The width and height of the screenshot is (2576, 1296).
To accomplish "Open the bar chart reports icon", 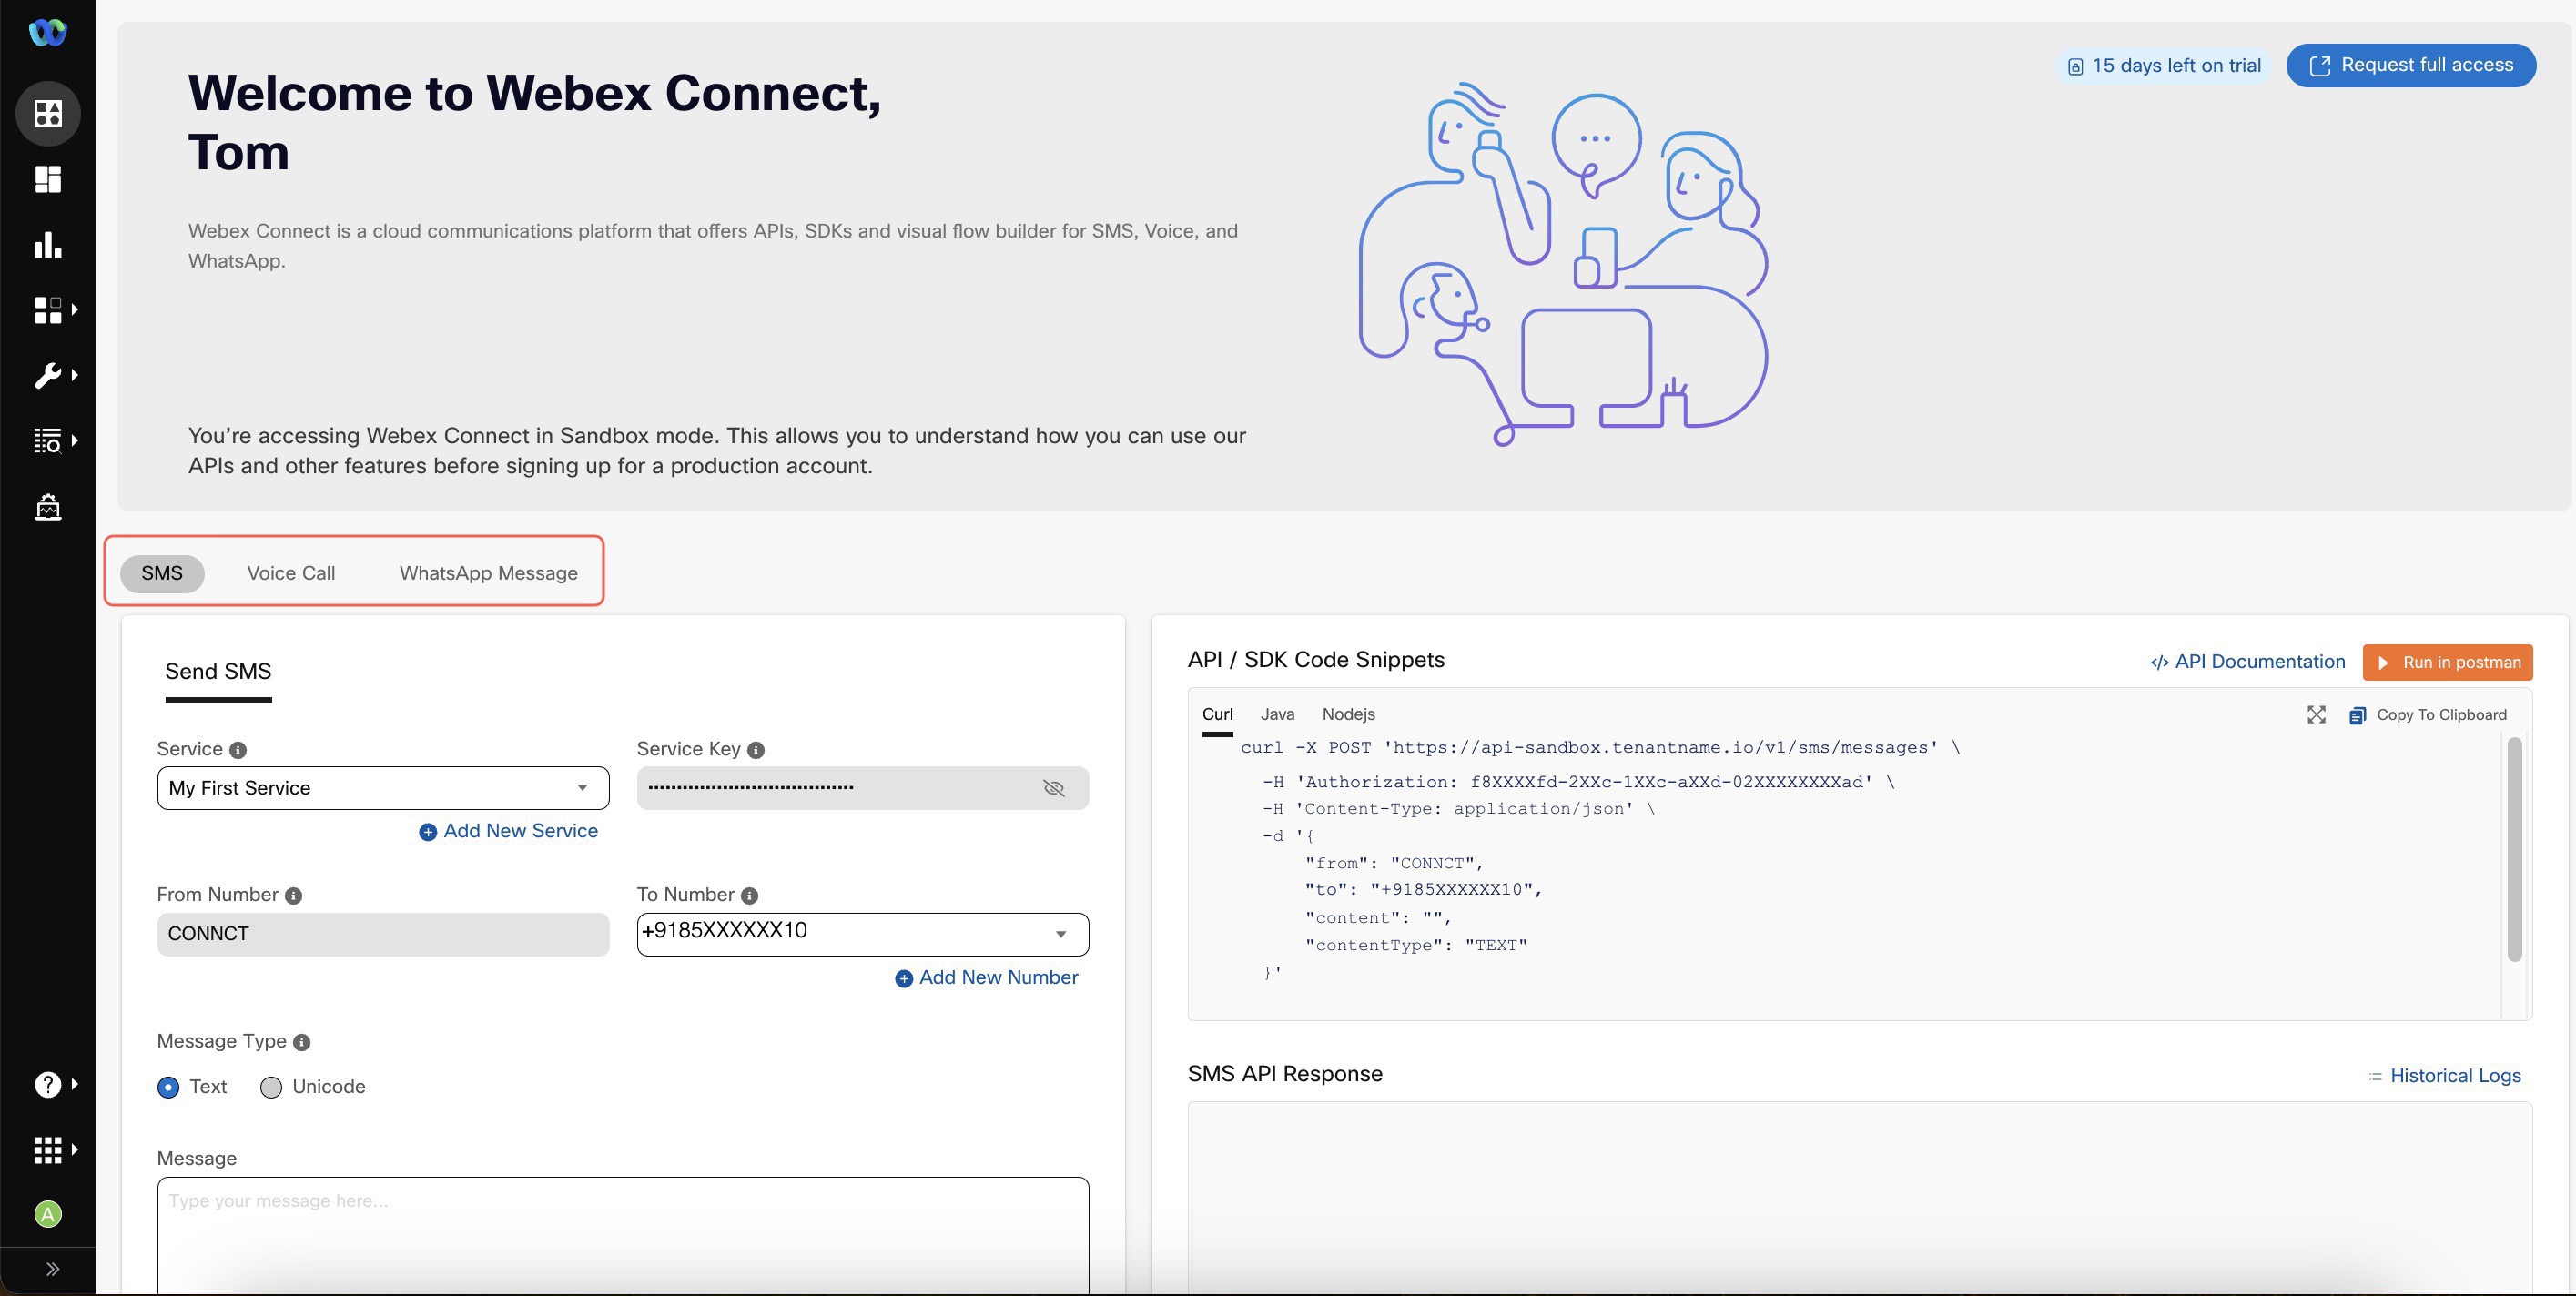I will [x=48, y=245].
